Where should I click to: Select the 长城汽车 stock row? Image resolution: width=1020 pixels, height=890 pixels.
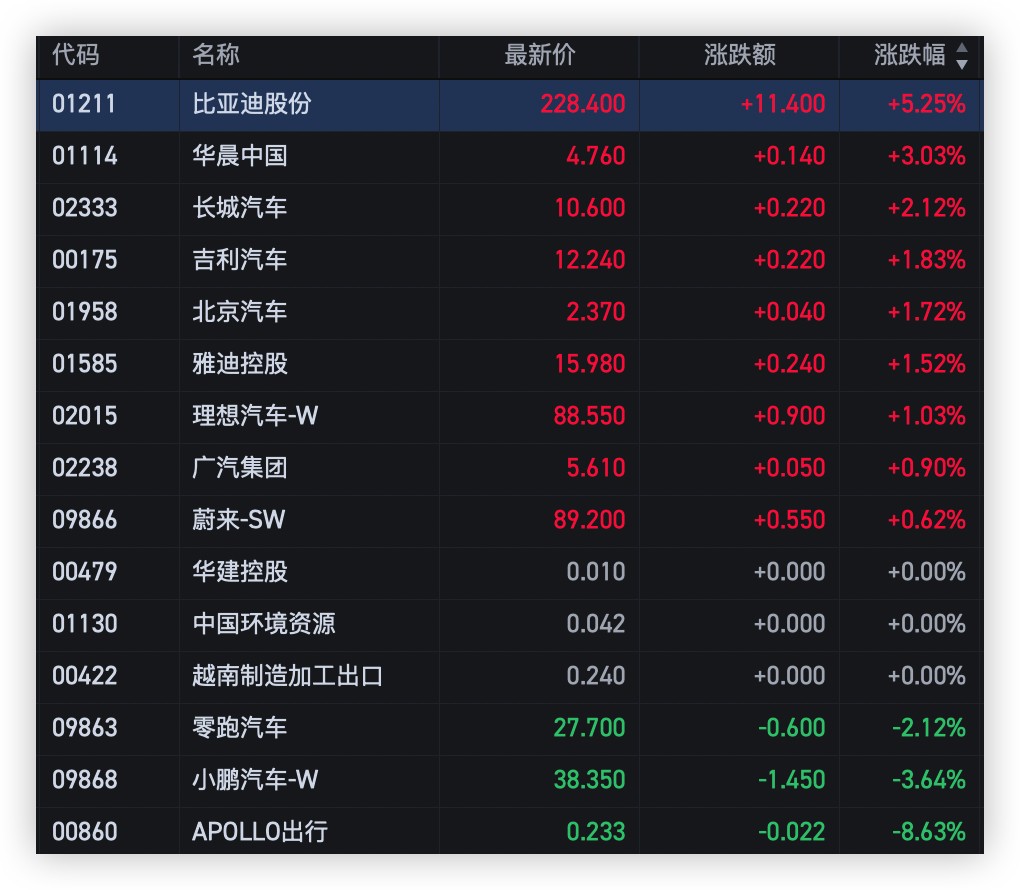(240, 208)
